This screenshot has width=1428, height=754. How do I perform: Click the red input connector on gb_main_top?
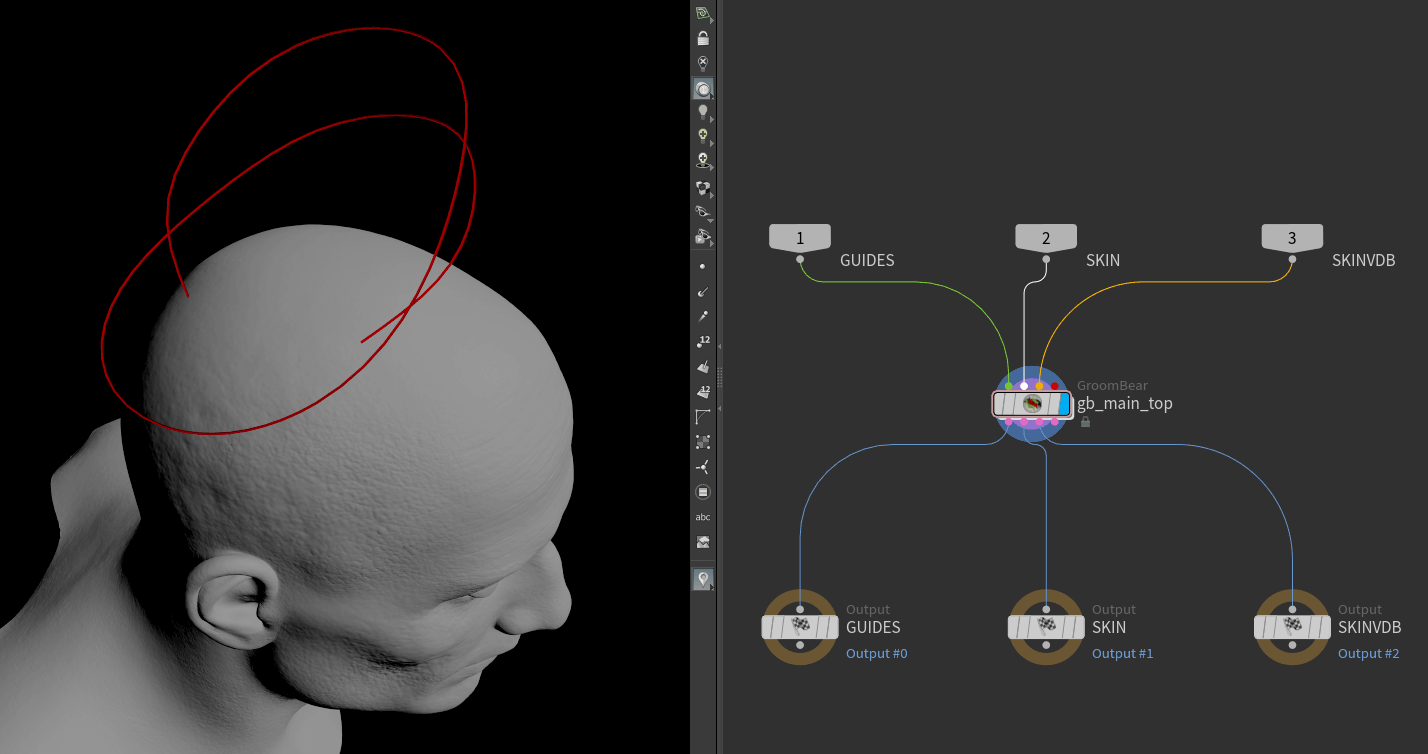1055,386
